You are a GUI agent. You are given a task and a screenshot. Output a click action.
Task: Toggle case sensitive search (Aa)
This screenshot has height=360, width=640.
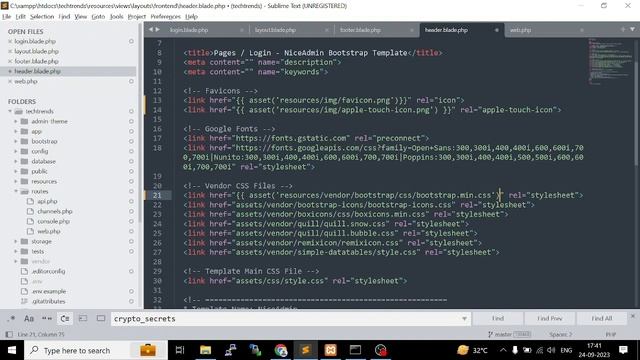(x=29, y=318)
